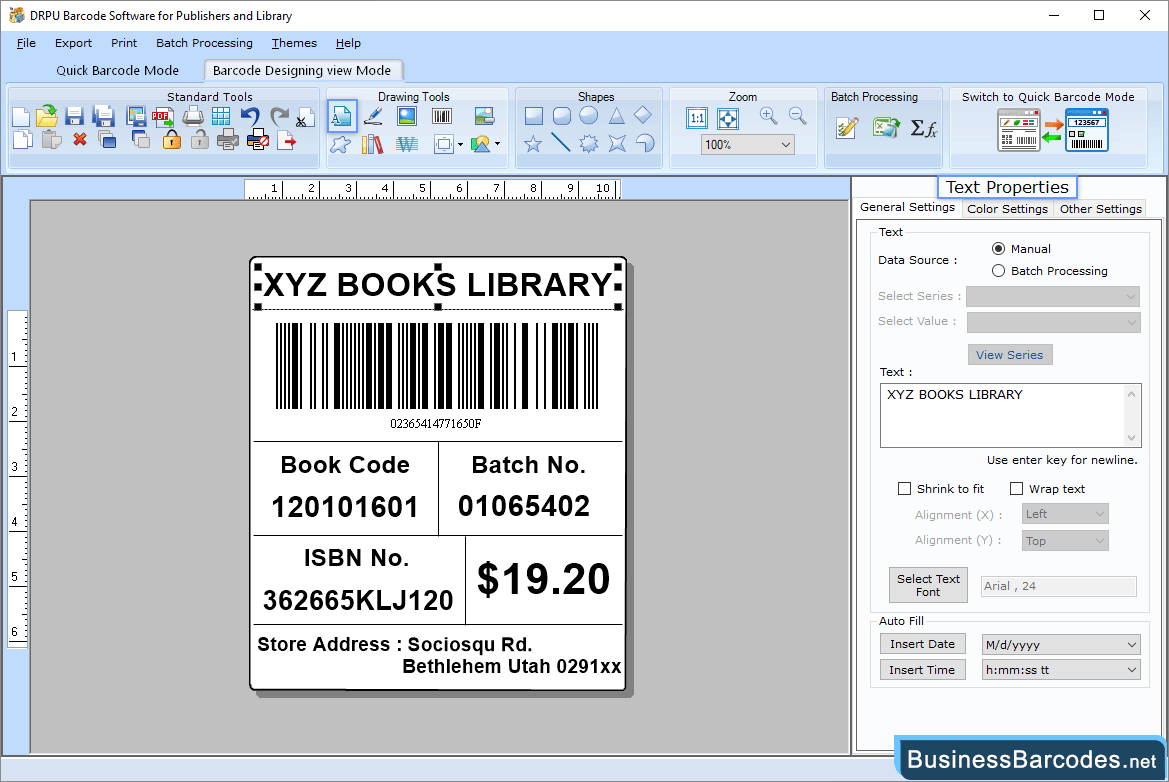Image resolution: width=1169 pixels, height=782 pixels.
Task: Open the Select Value dropdown
Action: tap(1053, 322)
